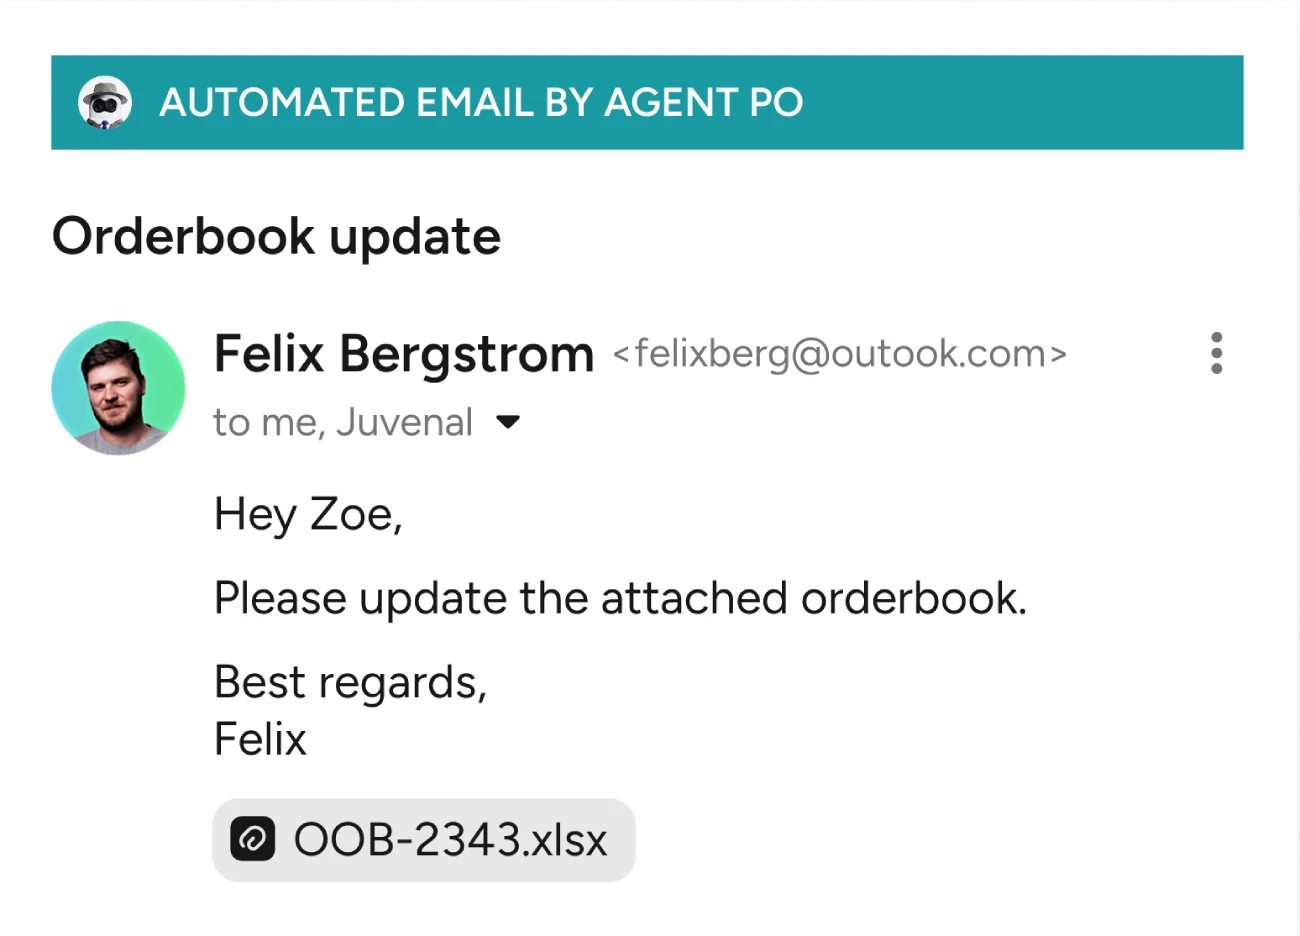
Task: Open the OOB-2343.xlsx file name
Action: coord(450,840)
